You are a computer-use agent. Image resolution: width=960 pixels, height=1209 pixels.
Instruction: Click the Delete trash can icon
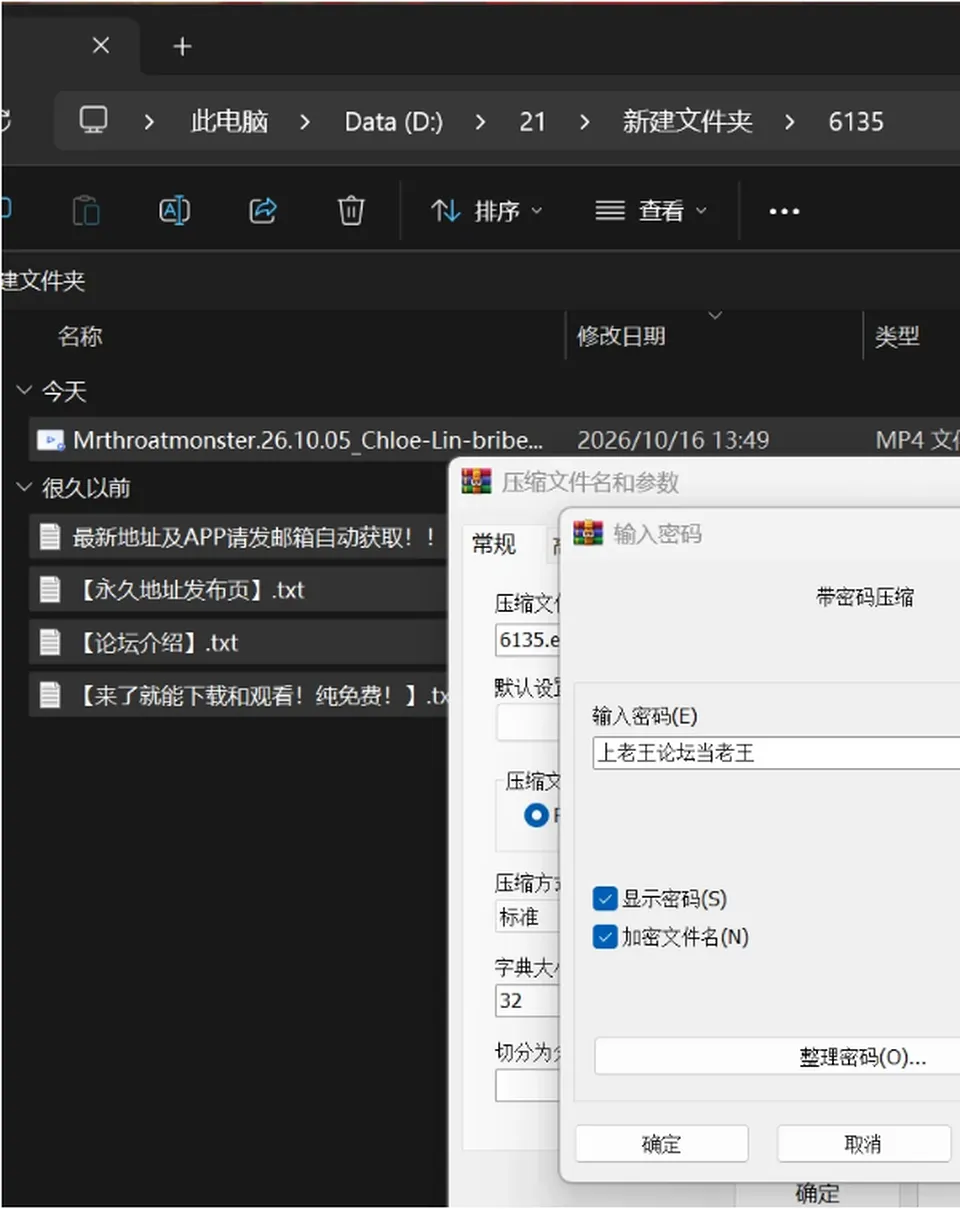[351, 210]
